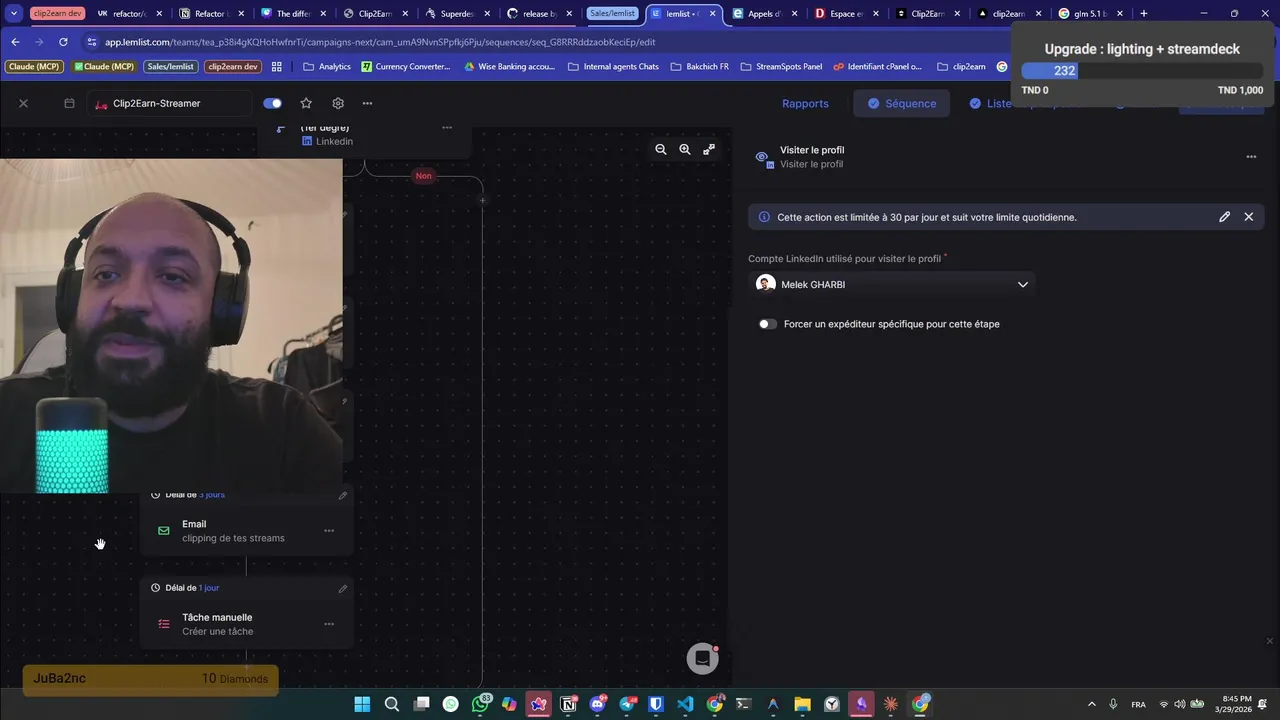Switch to the glm 5.1 browser tab
1280x720 pixels.
click(x=1089, y=14)
